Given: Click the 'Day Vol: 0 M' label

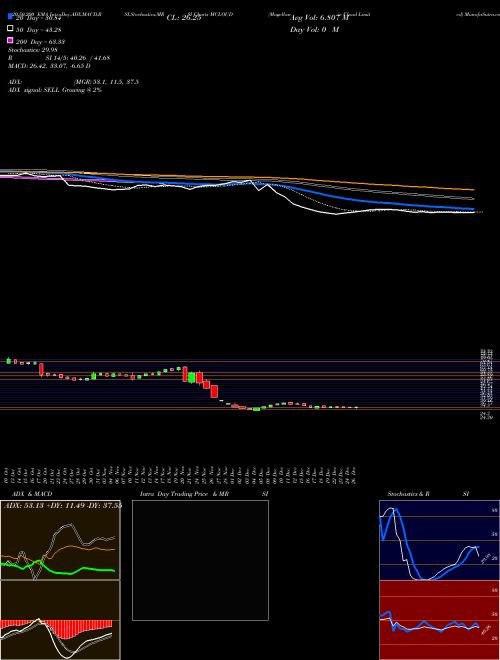Looking at the screenshot, I should pos(314,29).
